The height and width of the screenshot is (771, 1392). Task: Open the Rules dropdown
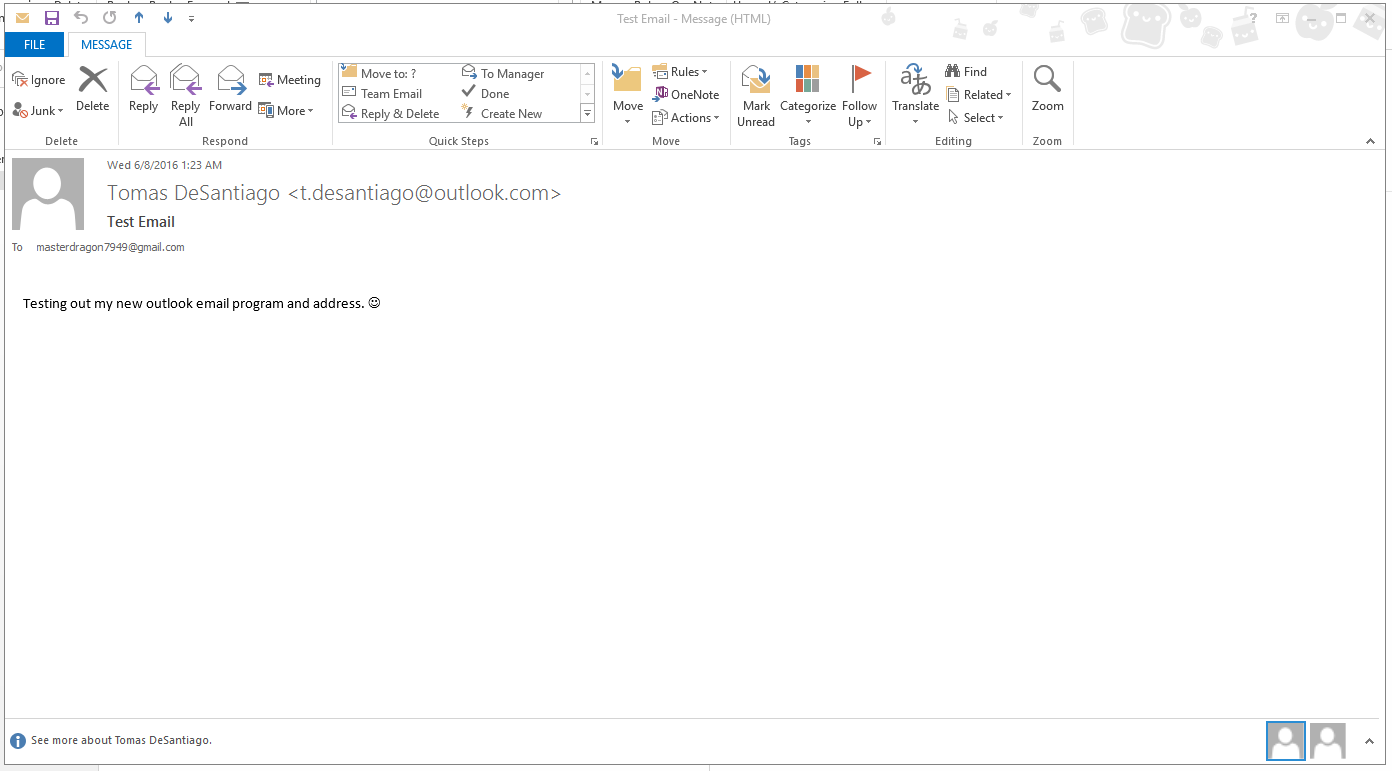[680, 72]
